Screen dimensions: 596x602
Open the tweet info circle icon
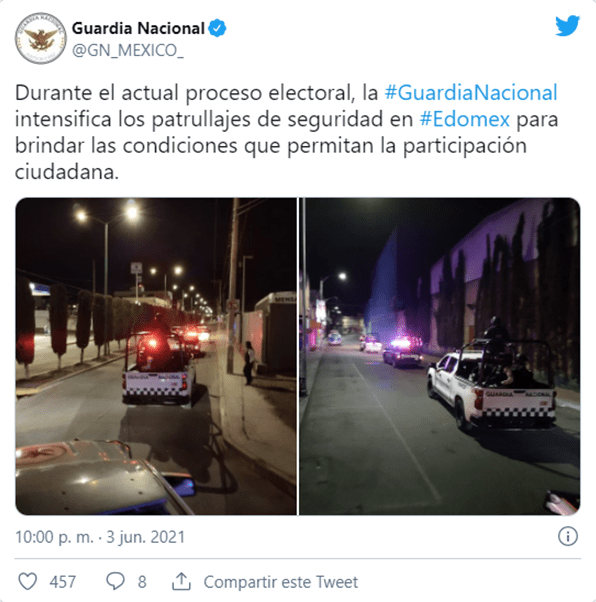pyautogui.click(x=568, y=536)
